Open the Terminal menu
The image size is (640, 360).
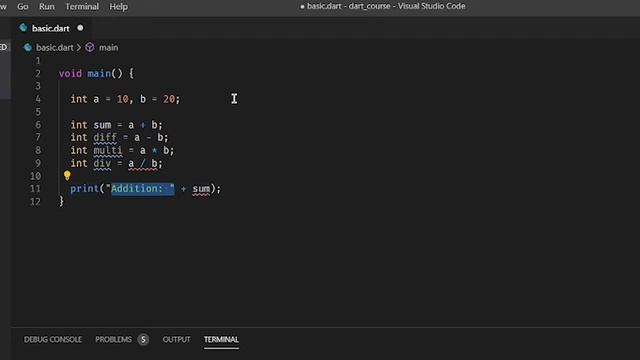82,7
